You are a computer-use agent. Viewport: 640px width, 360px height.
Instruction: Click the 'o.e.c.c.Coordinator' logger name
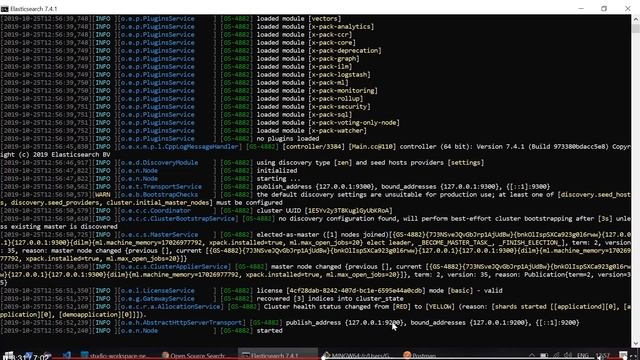tap(156, 211)
